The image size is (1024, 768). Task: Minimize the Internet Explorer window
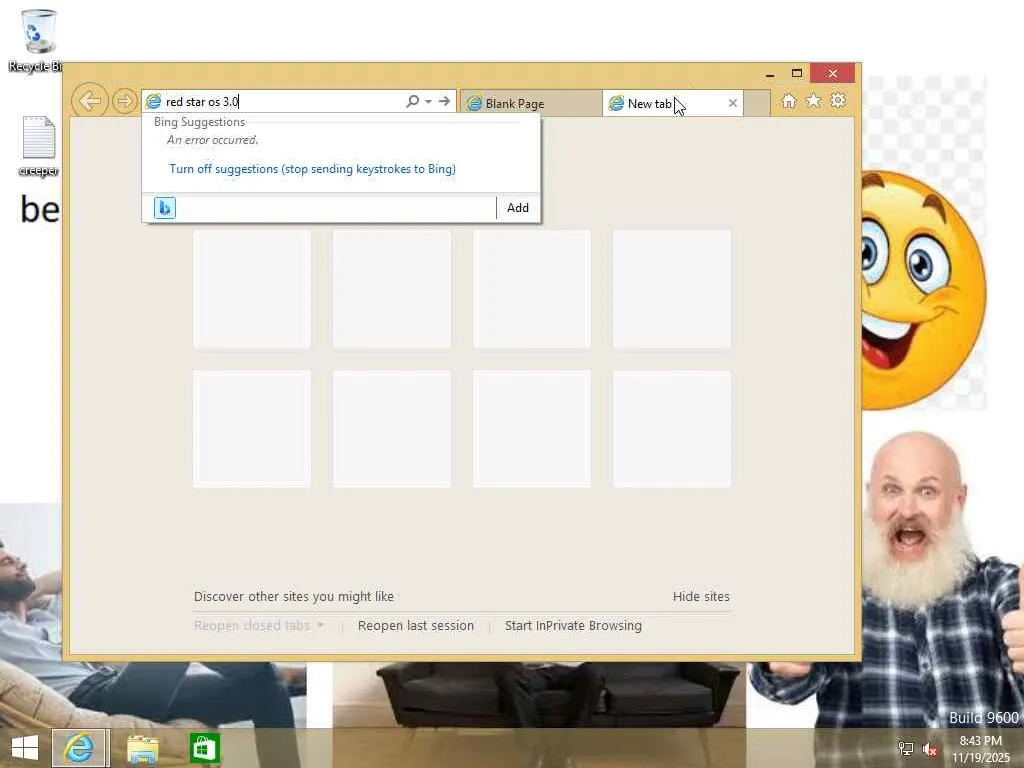(770, 74)
